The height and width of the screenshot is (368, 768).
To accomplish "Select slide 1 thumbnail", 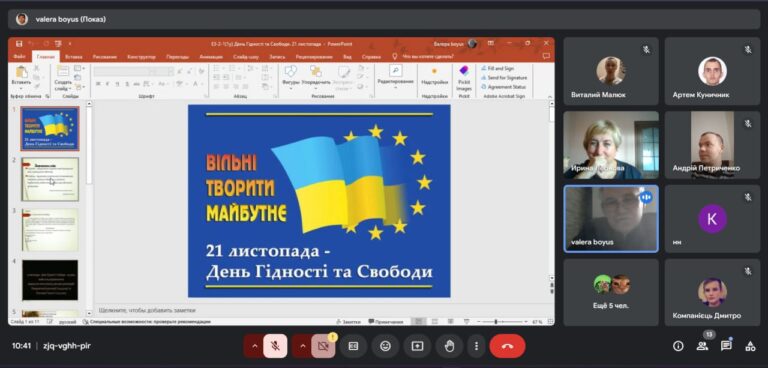I will tap(50, 128).
